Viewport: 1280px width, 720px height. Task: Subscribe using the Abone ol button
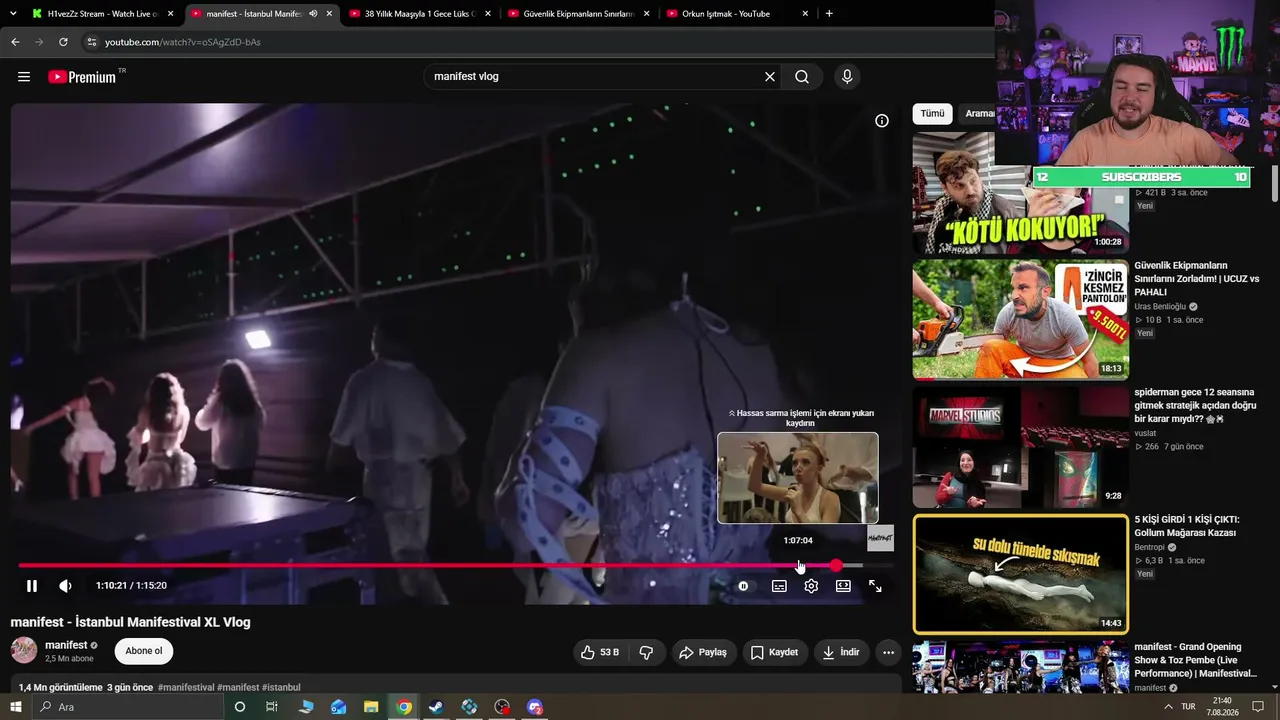pos(144,651)
